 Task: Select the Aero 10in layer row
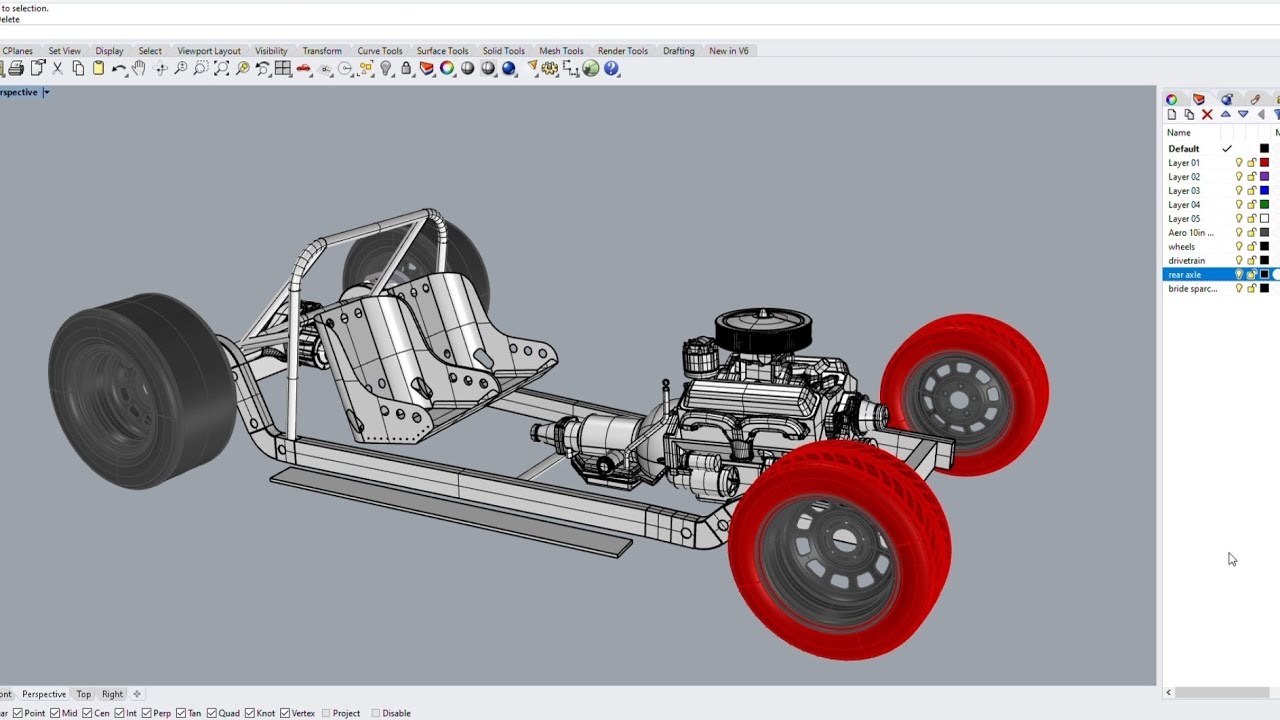pyautogui.click(x=1221, y=233)
